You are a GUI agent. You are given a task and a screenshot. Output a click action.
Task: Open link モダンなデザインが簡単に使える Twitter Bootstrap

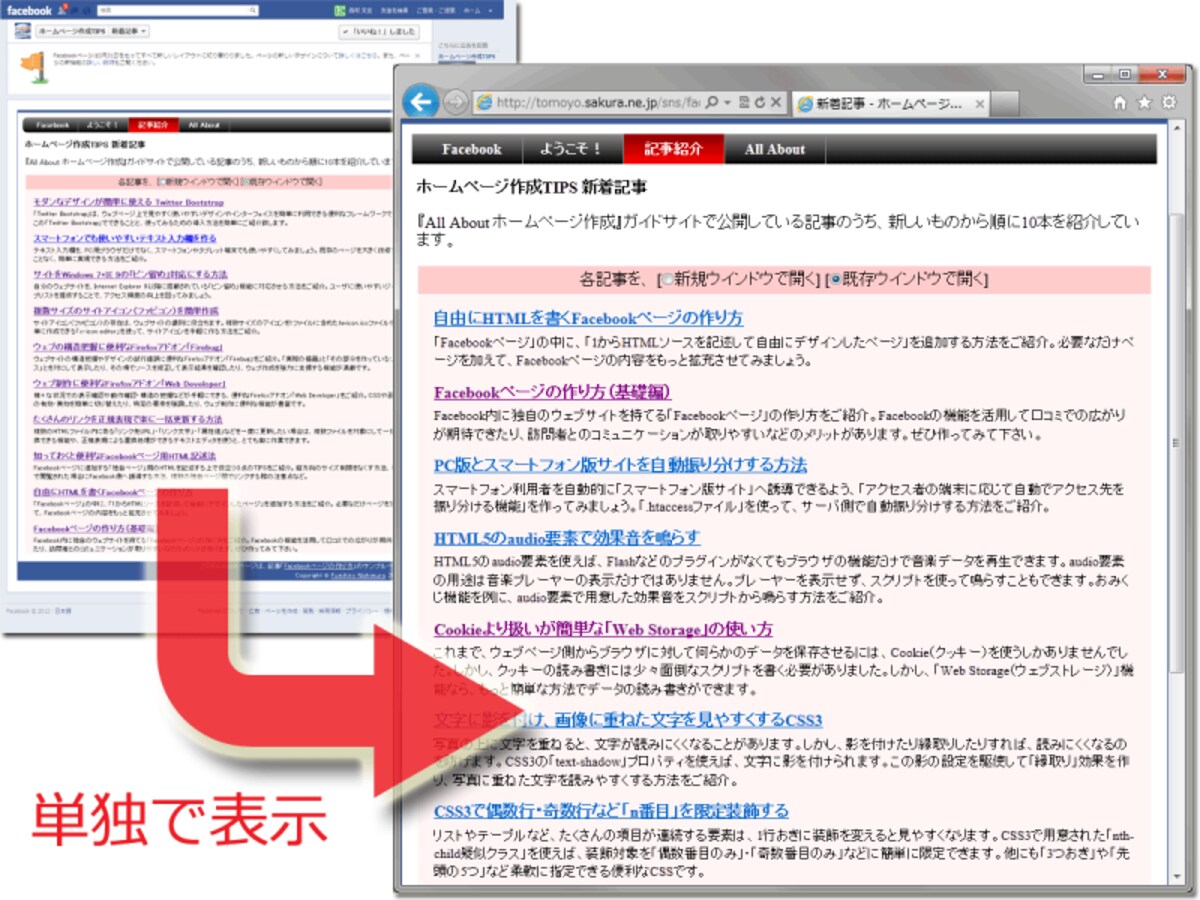click(x=128, y=202)
